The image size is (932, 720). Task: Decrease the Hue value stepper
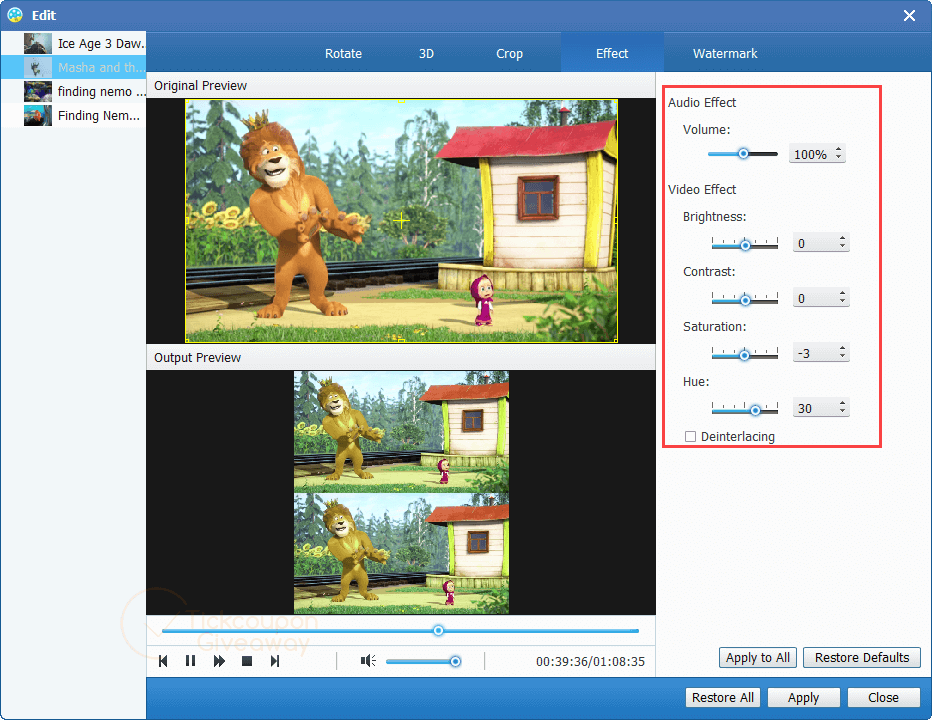842,411
